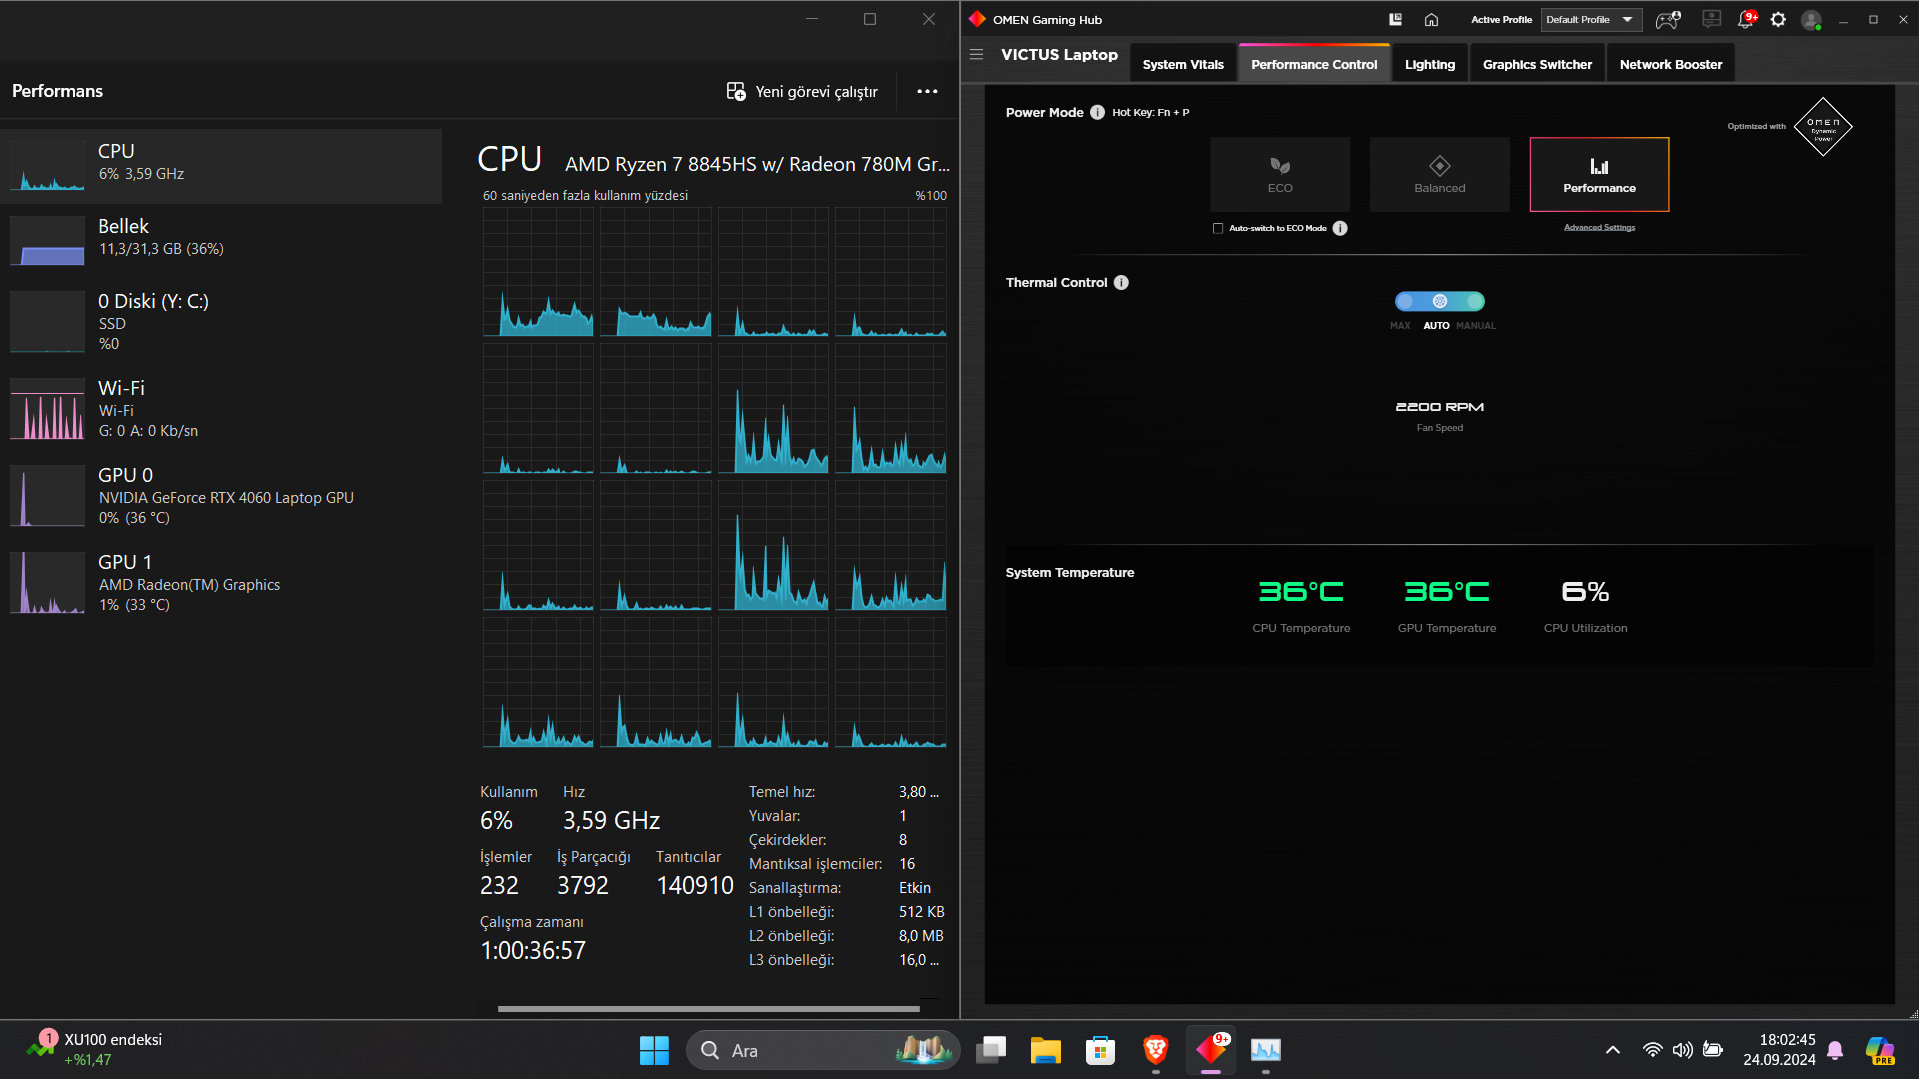Screen dimensions: 1919x1079
Task: Open OMEN notifications bell with 9+ badge
Action: coord(1747,19)
